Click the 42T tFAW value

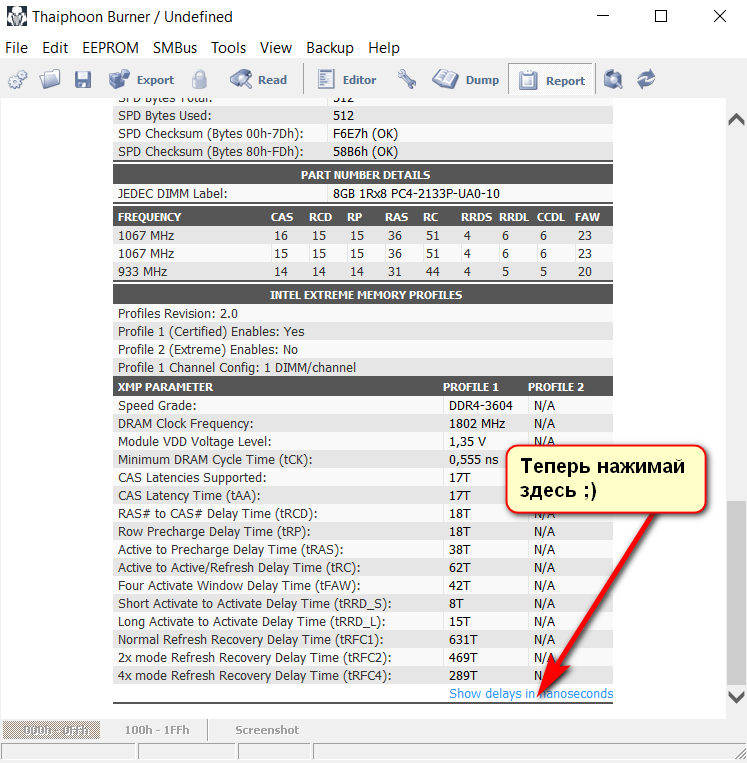pos(459,585)
